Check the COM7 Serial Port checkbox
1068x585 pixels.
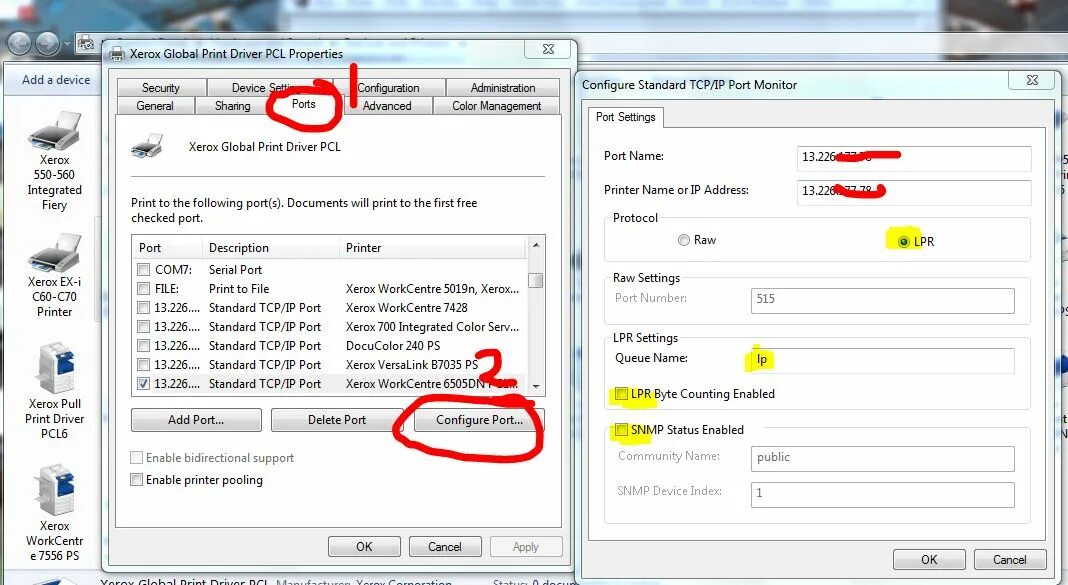click(143, 270)
